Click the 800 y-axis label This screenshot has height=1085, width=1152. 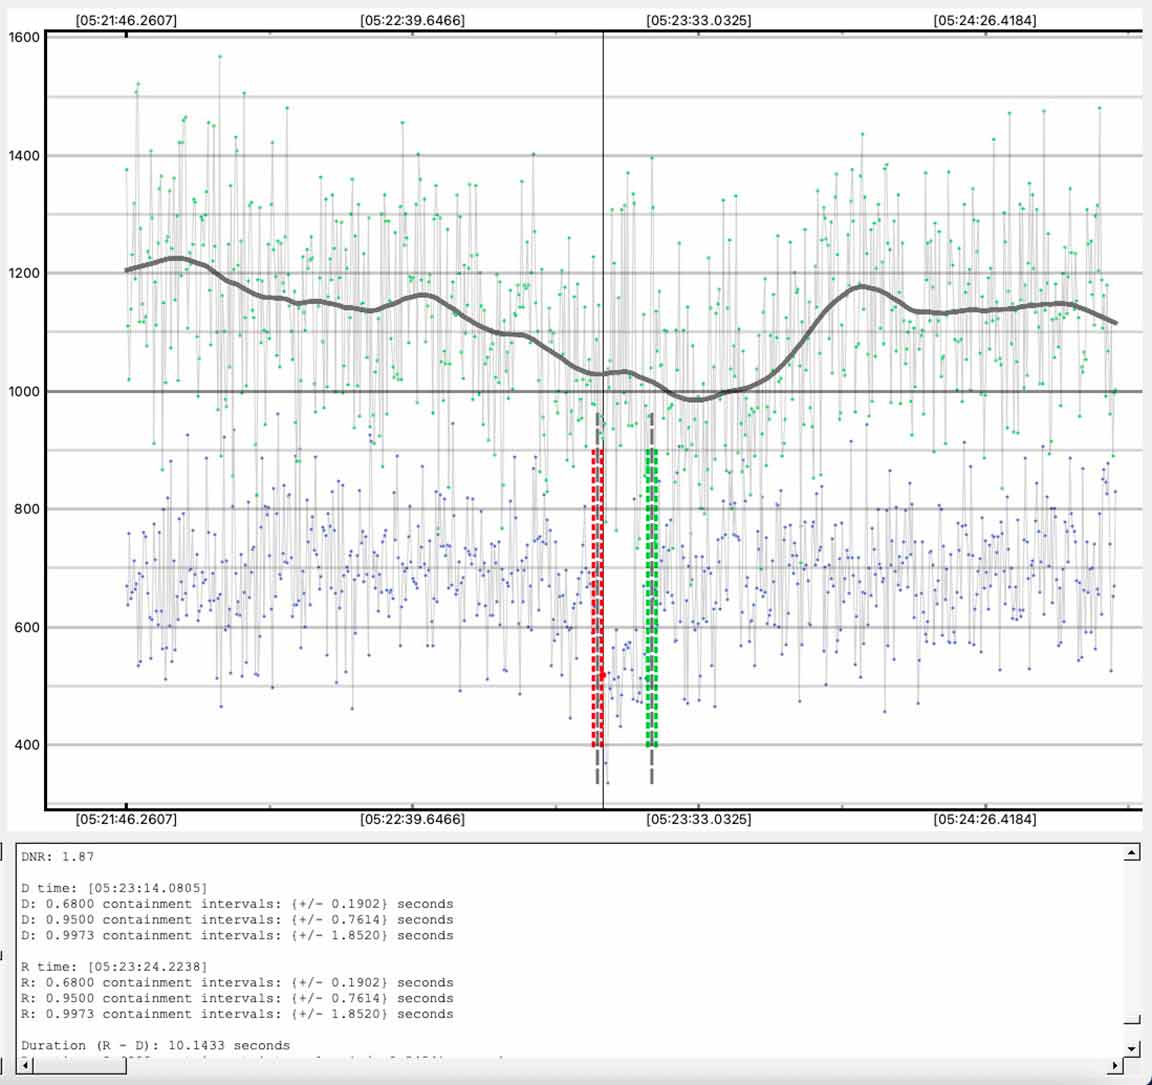click(x=27, y=509)
